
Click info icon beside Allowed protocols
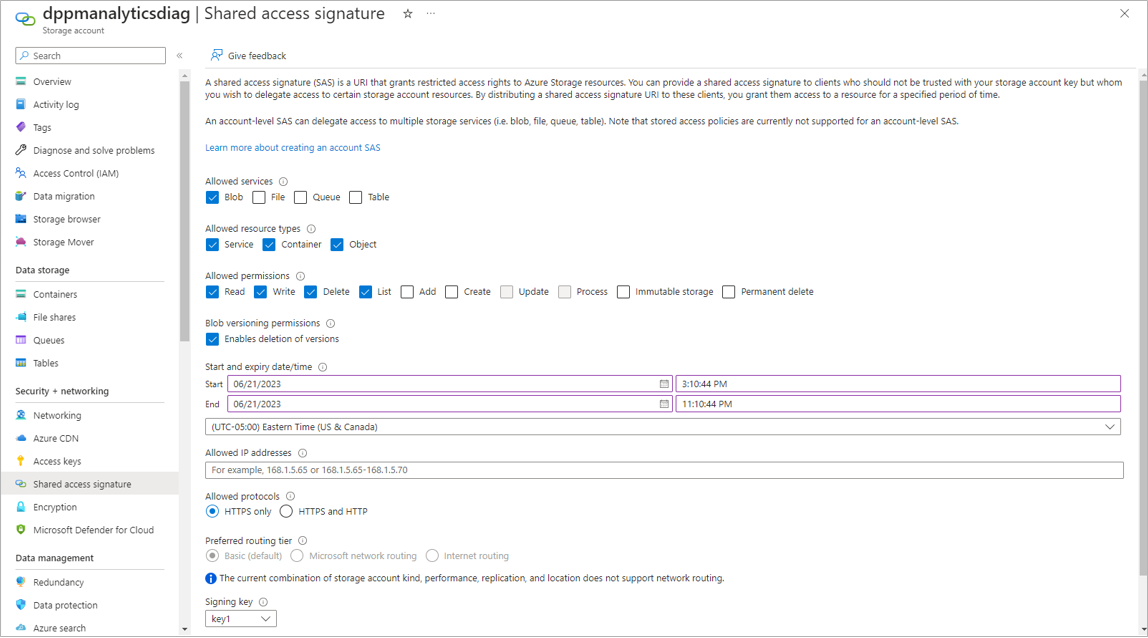point(290,497)
